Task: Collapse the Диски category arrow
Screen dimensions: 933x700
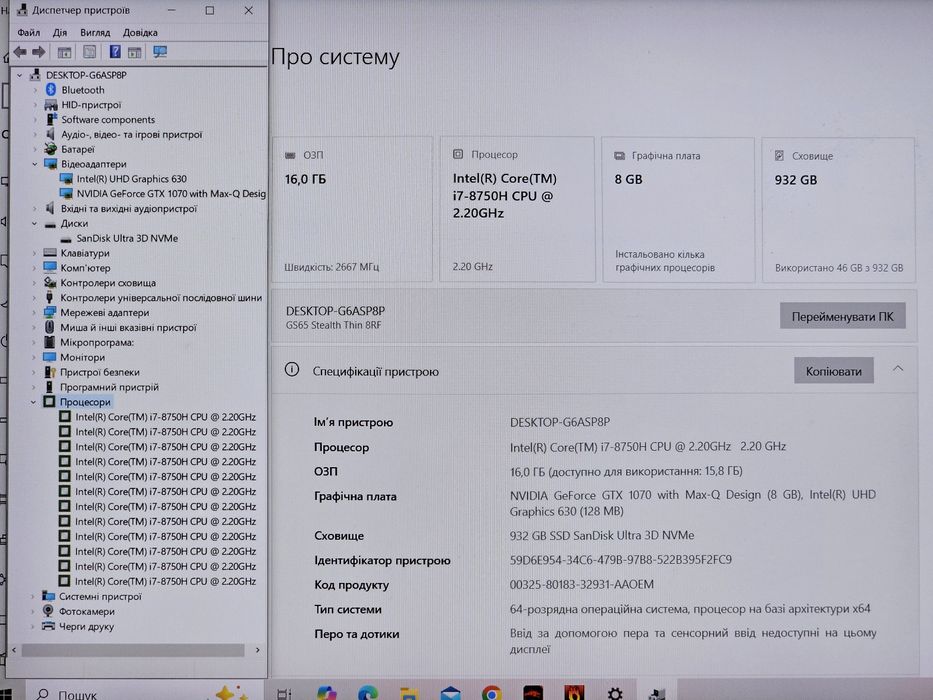Action: point(35,224)
